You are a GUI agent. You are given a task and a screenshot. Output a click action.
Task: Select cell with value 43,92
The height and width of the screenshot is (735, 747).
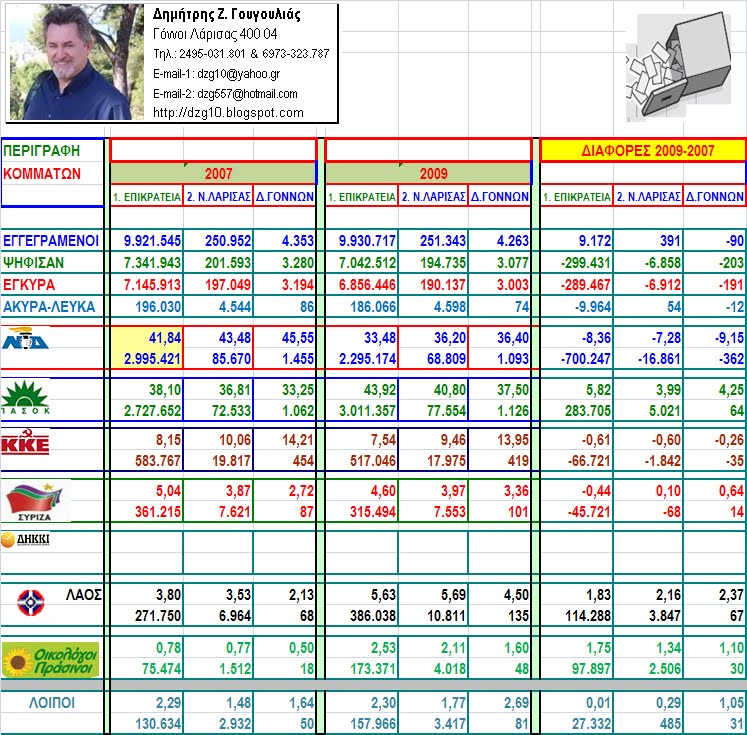(x=362, y=390)
